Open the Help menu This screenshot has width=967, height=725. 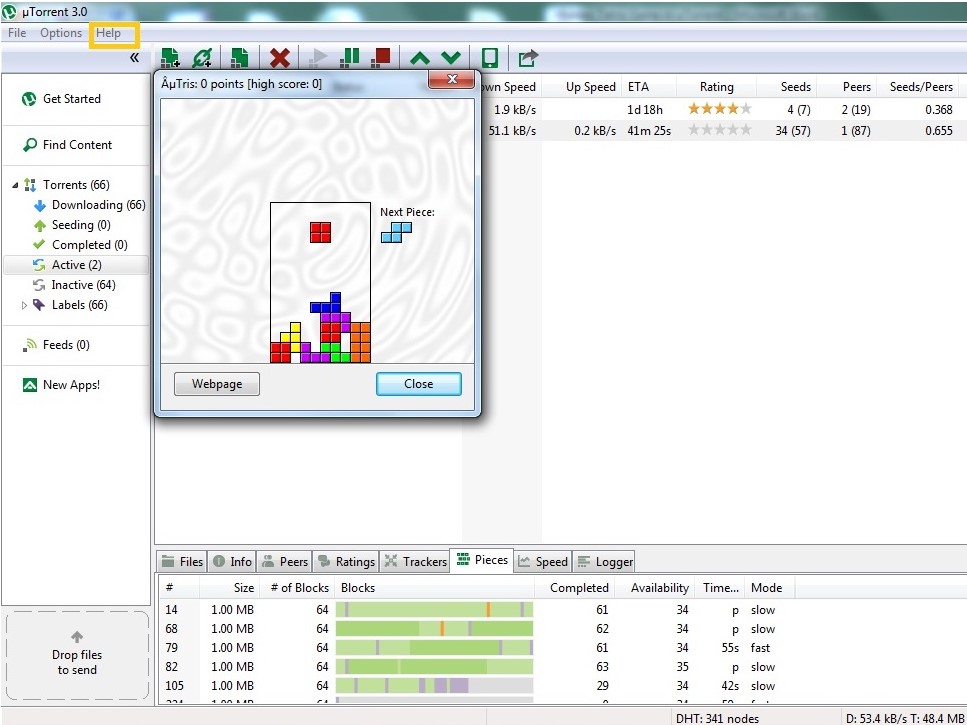[x=109, y=33]
